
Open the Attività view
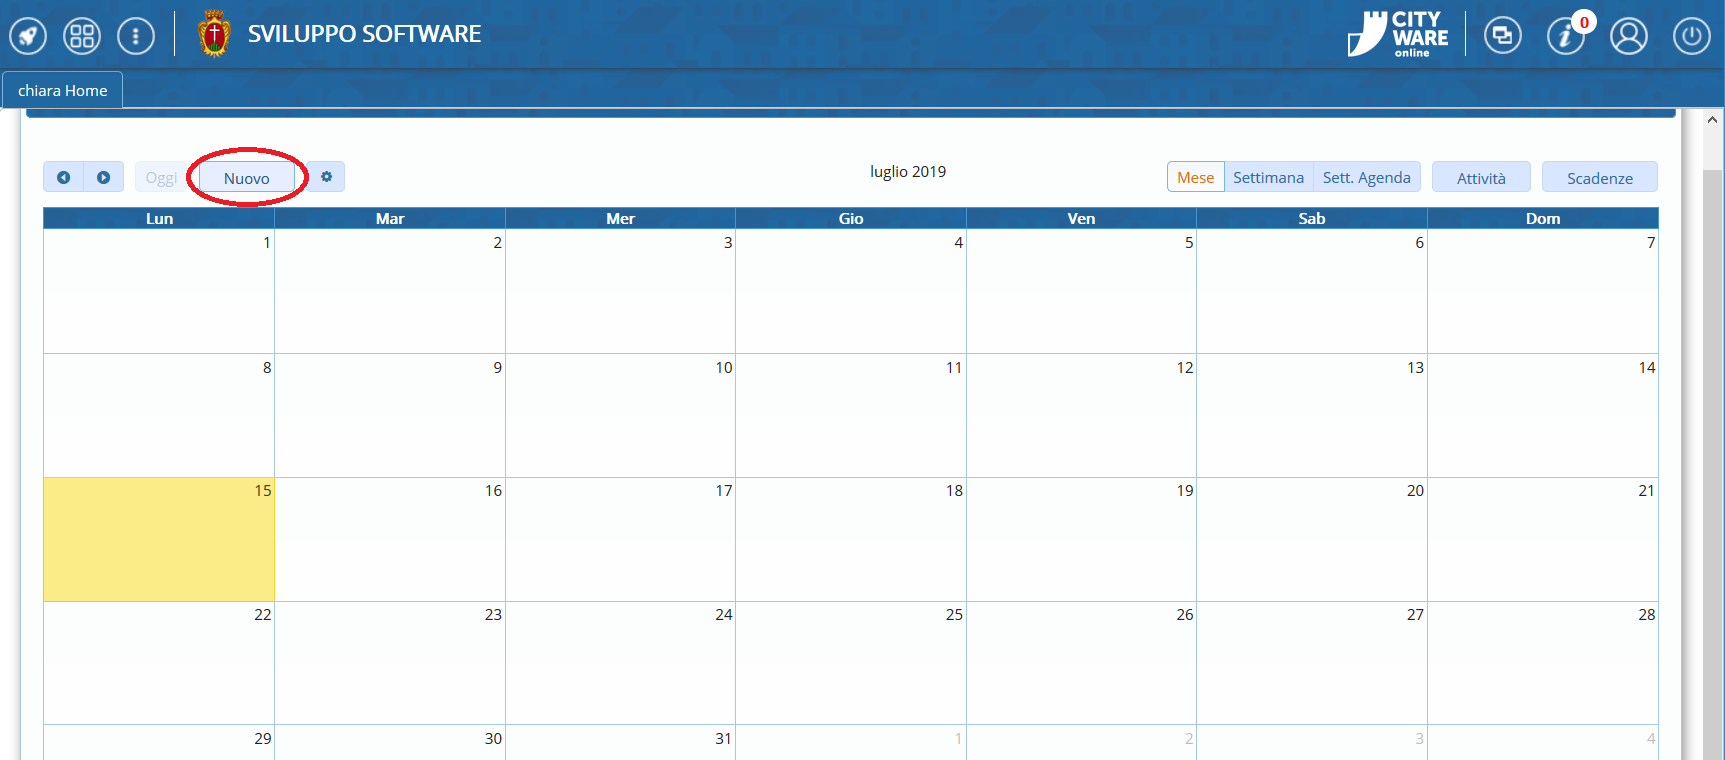[1481, 178]
